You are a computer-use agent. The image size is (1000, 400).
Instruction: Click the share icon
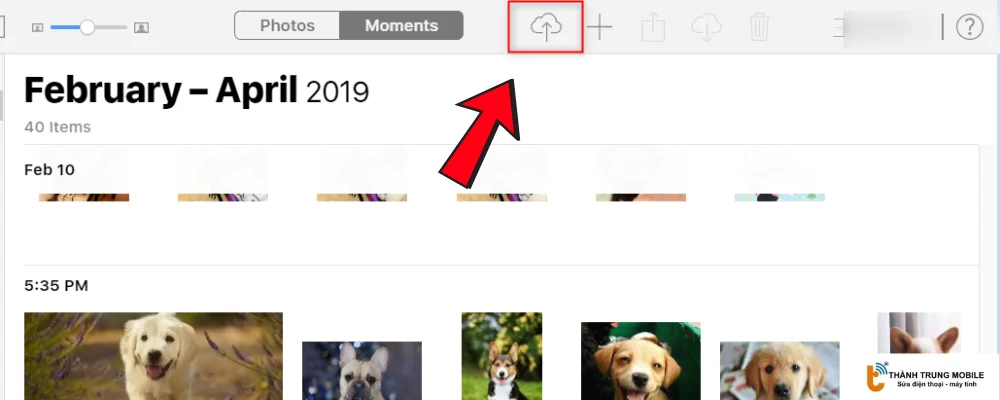(652, 28)
